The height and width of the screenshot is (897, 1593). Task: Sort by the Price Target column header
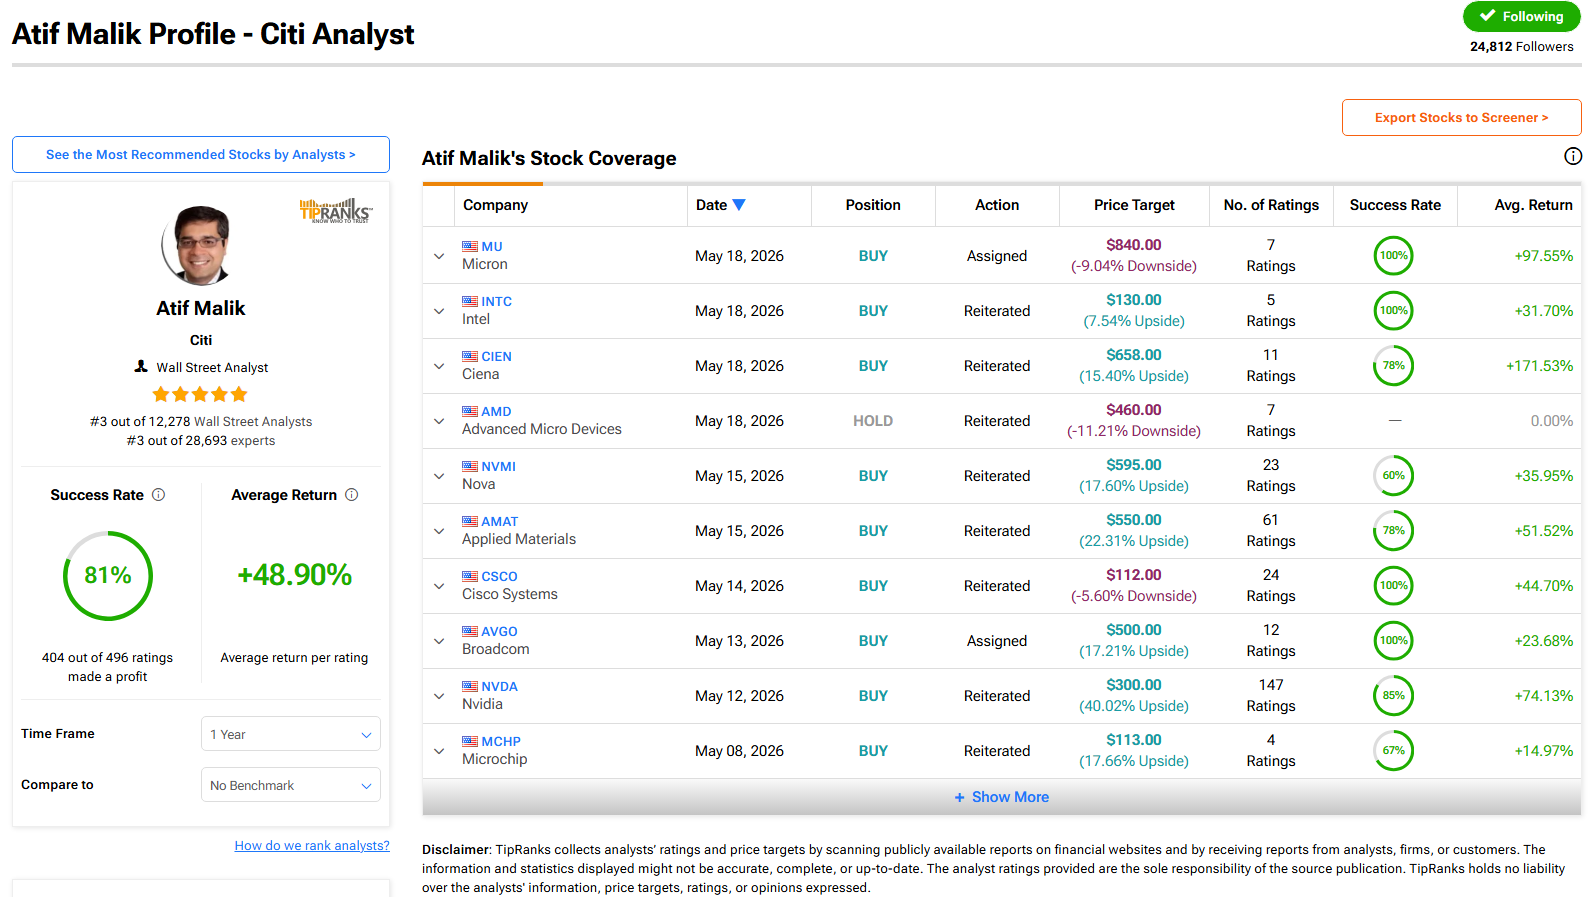point(1134,205)
